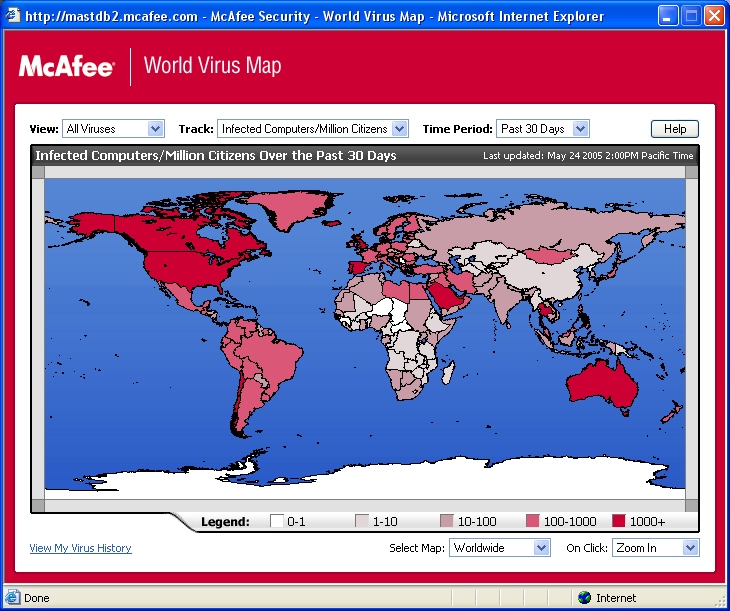The width and height of the screenshot is (730, 611).
Task: Zoom in on the United States on the map
Action: [186, 268]
